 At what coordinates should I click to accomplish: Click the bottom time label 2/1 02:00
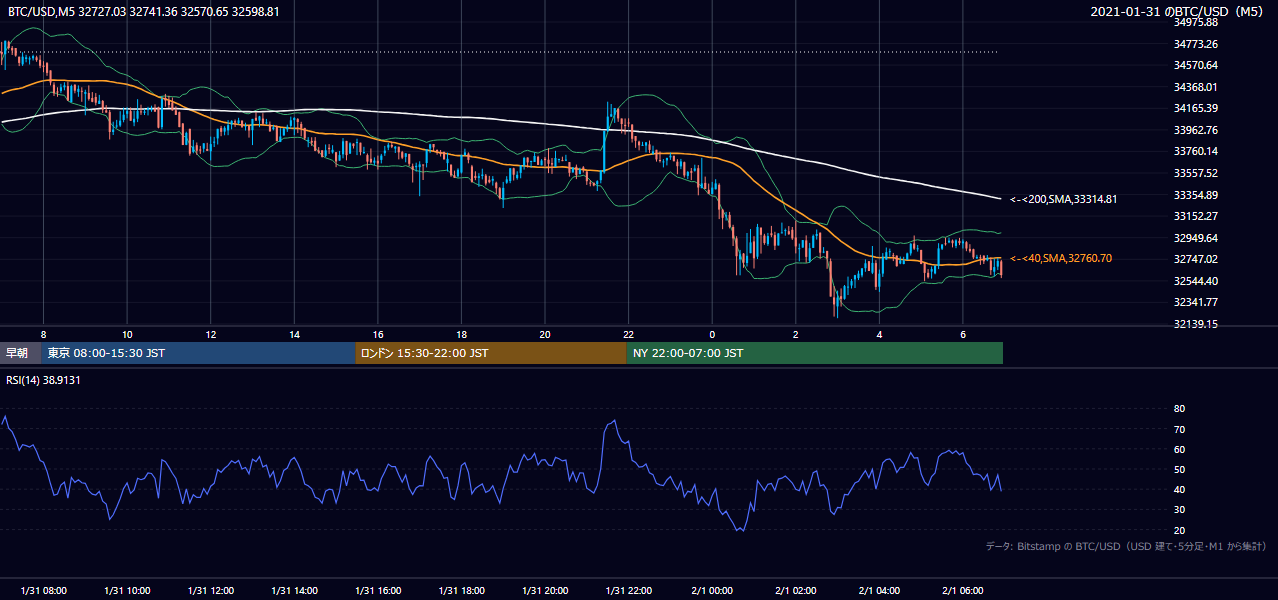pyautogui.click(x=795, y=590)
